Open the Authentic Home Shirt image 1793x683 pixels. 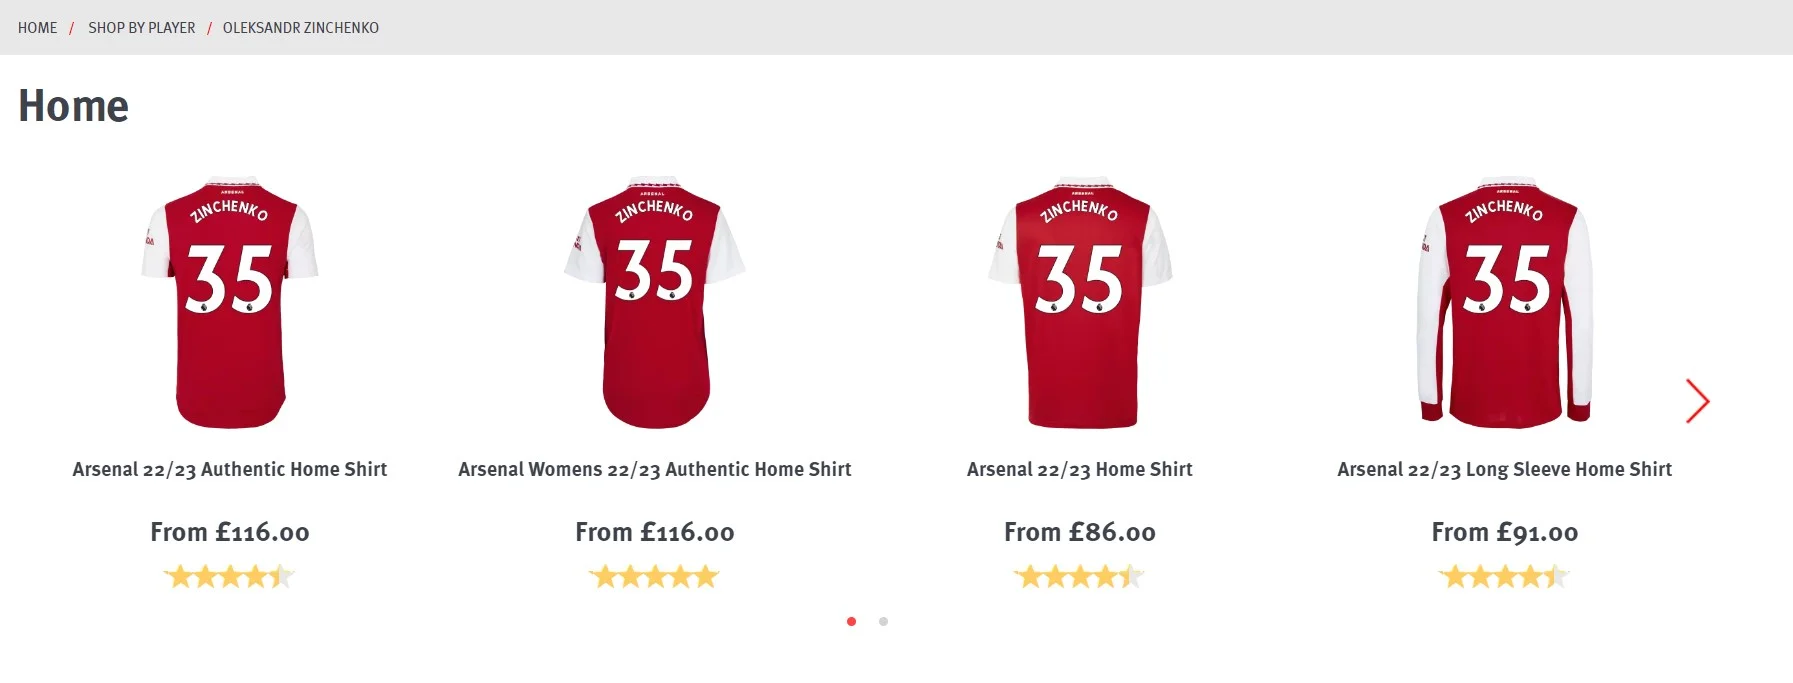point(230,303)
